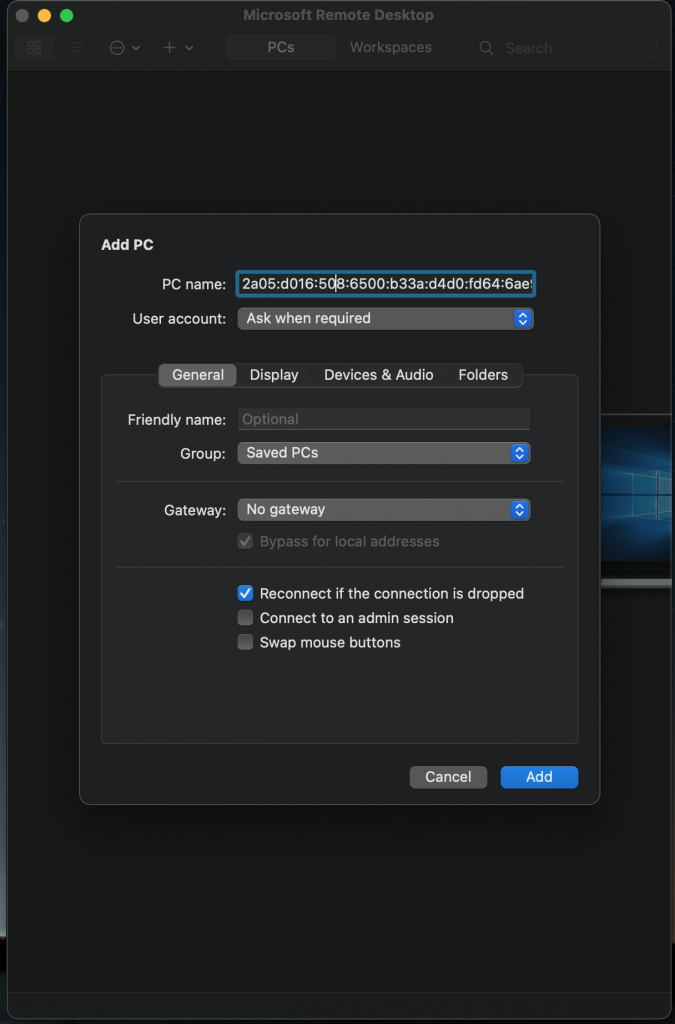
Task: Click the plus add icon in the toolbar
Action: [x=170, y=48]
